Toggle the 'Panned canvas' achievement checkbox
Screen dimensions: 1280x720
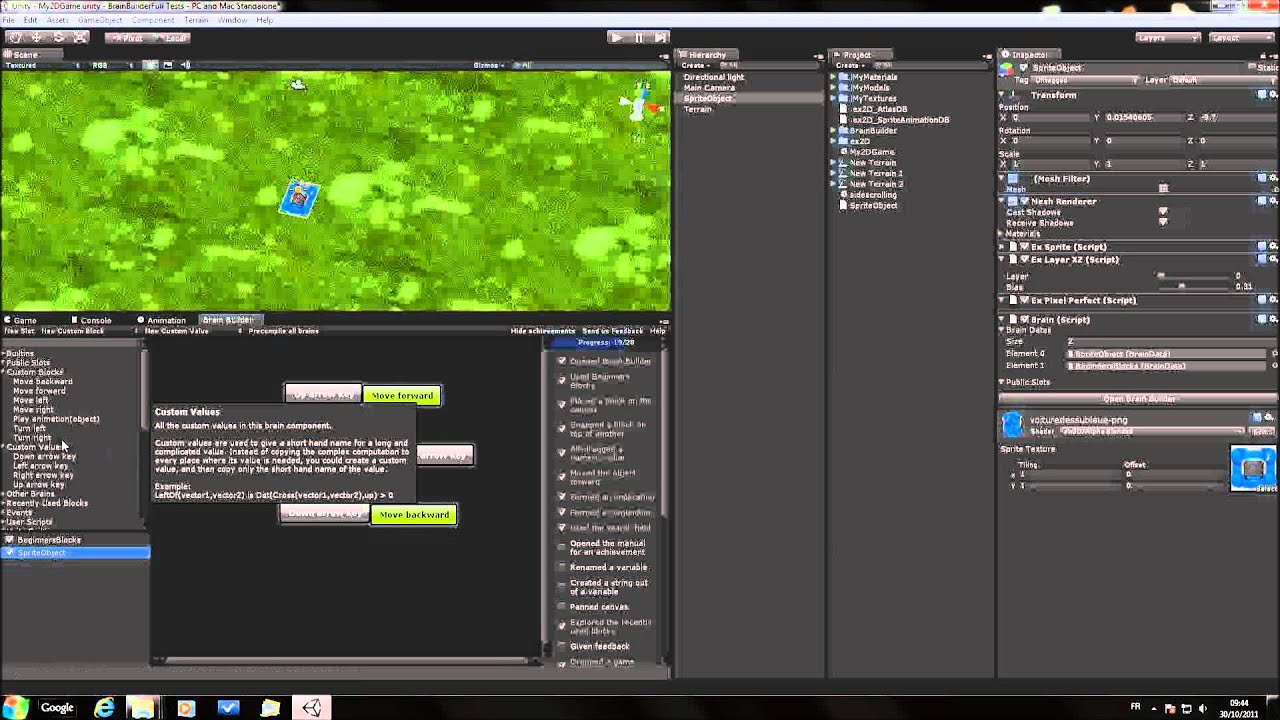coord(561,607)
